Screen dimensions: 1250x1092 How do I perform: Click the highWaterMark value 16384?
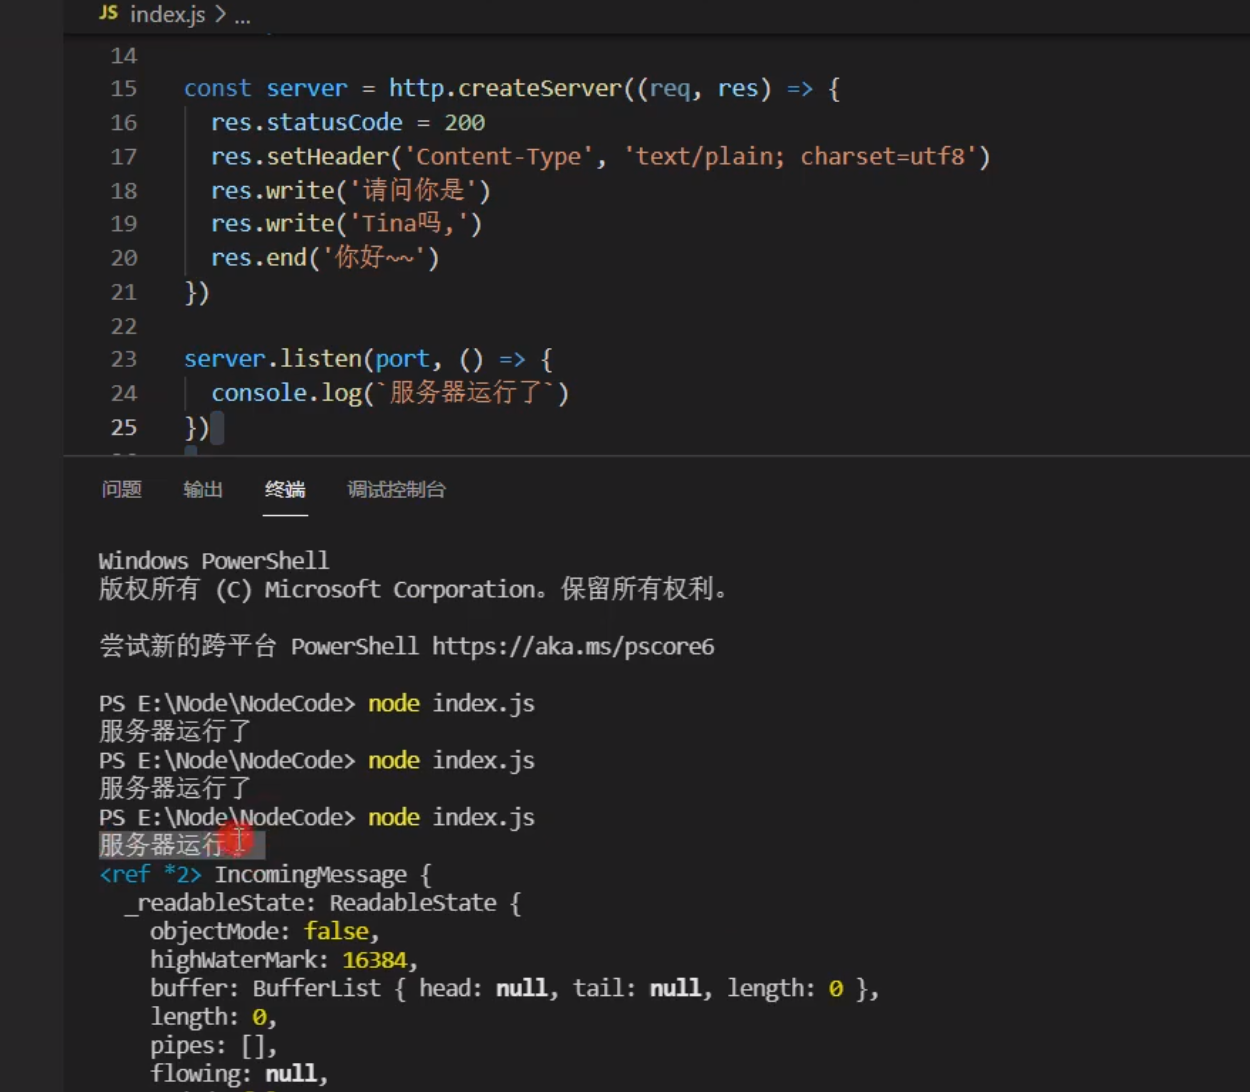click(x=374, y=960)
